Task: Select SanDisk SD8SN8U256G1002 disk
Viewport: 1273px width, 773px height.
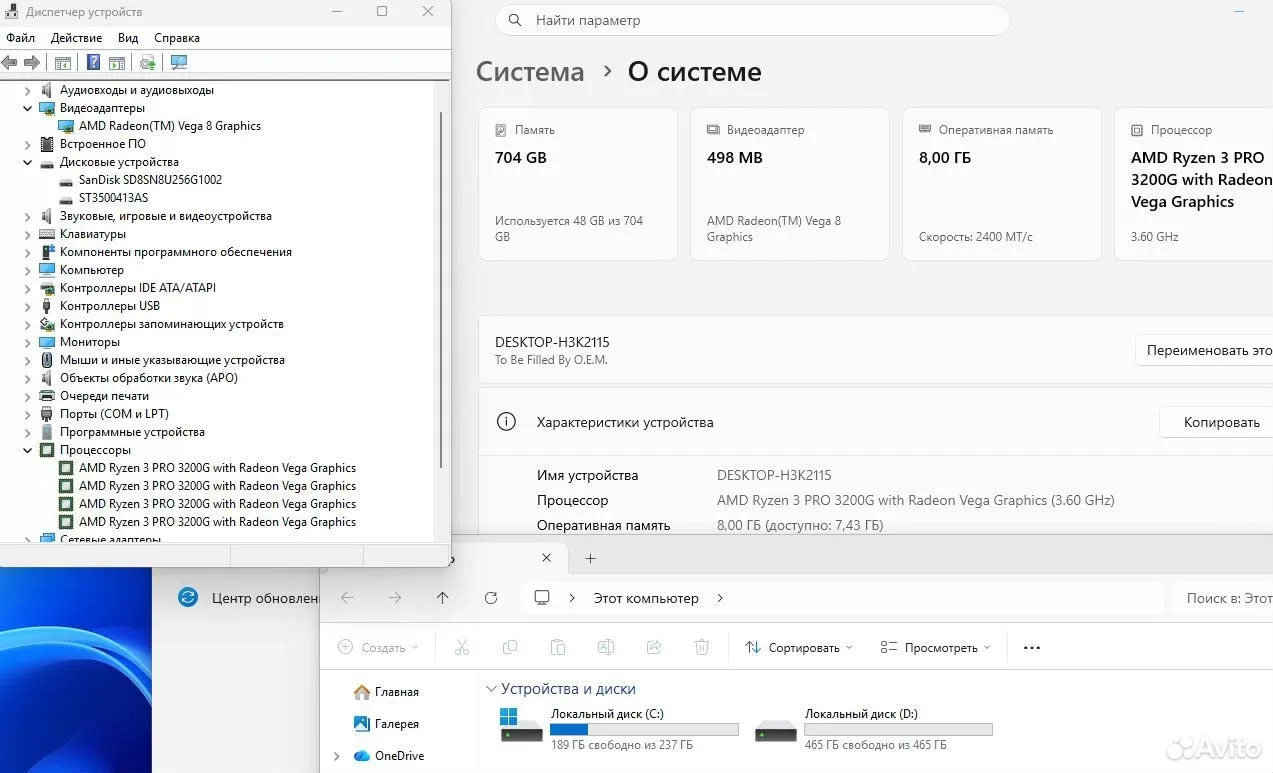Action: (150, 180)
